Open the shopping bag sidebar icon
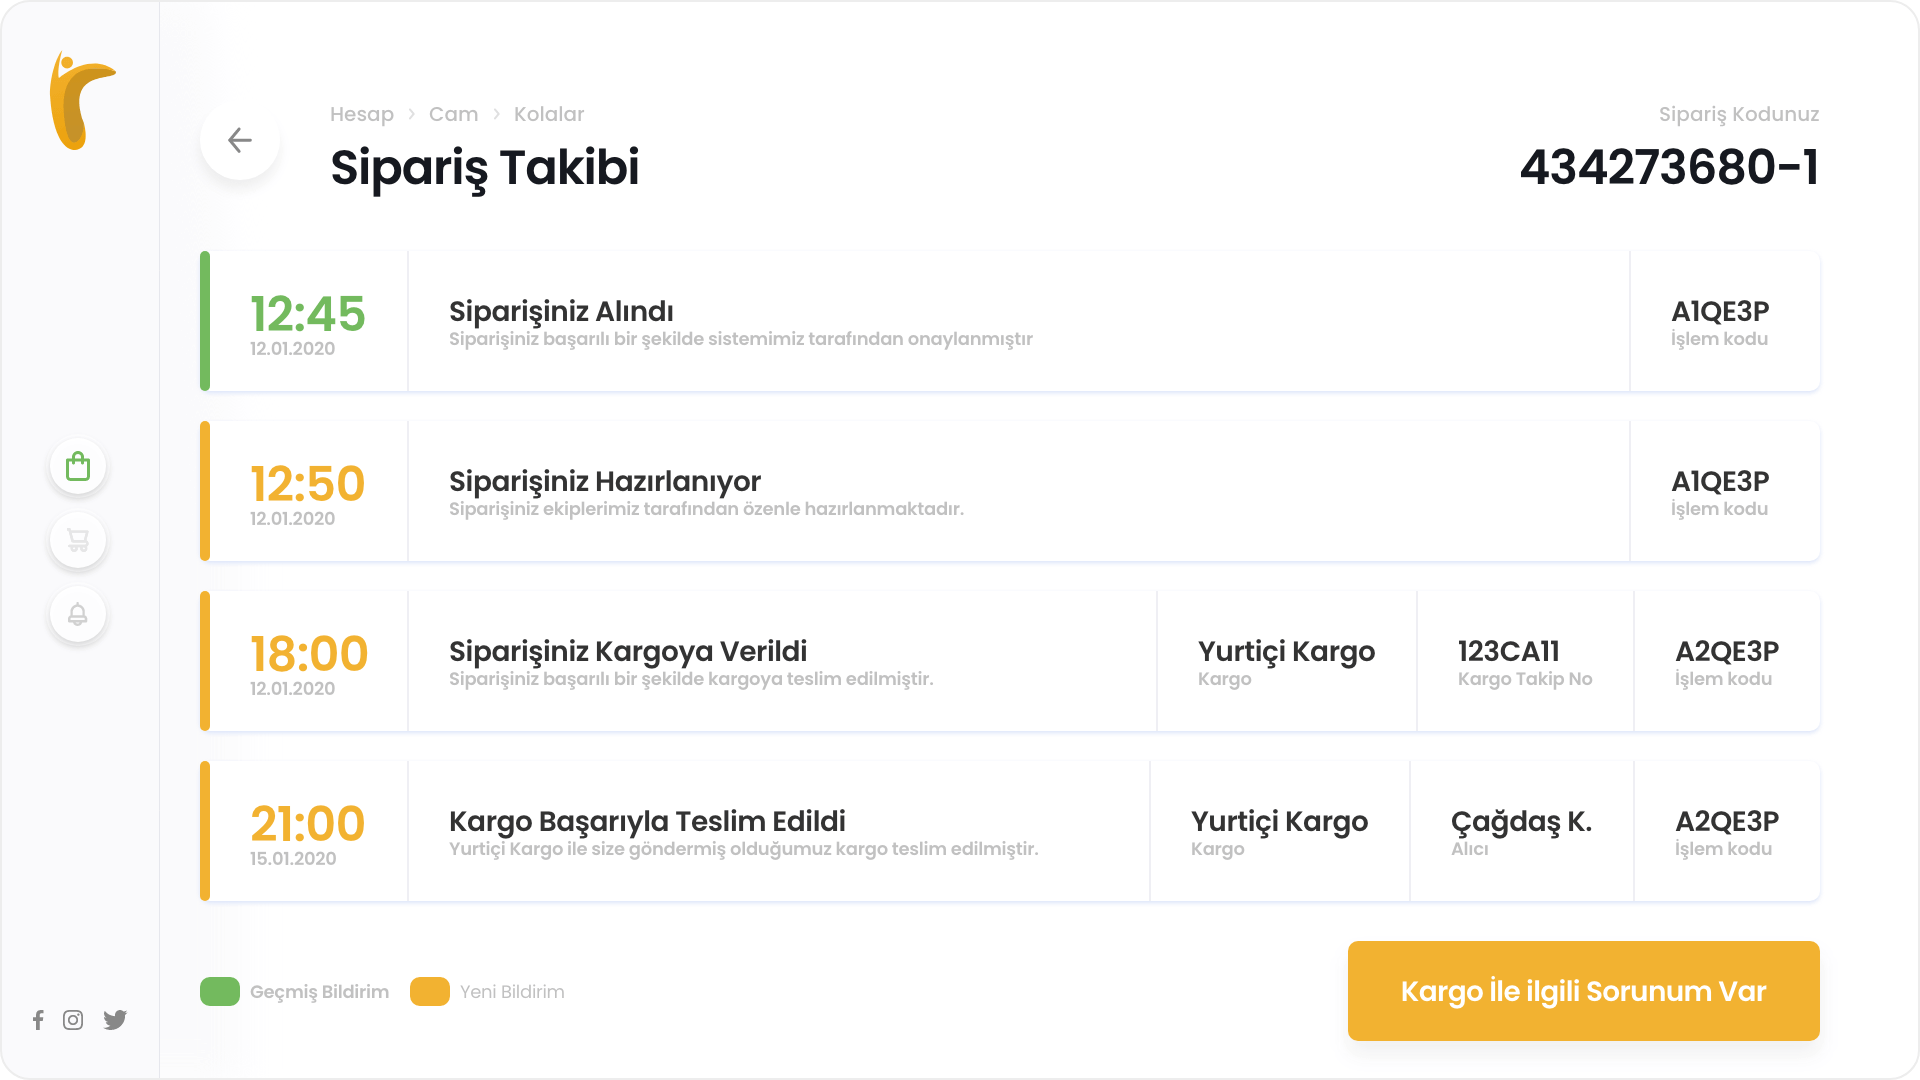1920x1080 pixels. coord(78,466)
